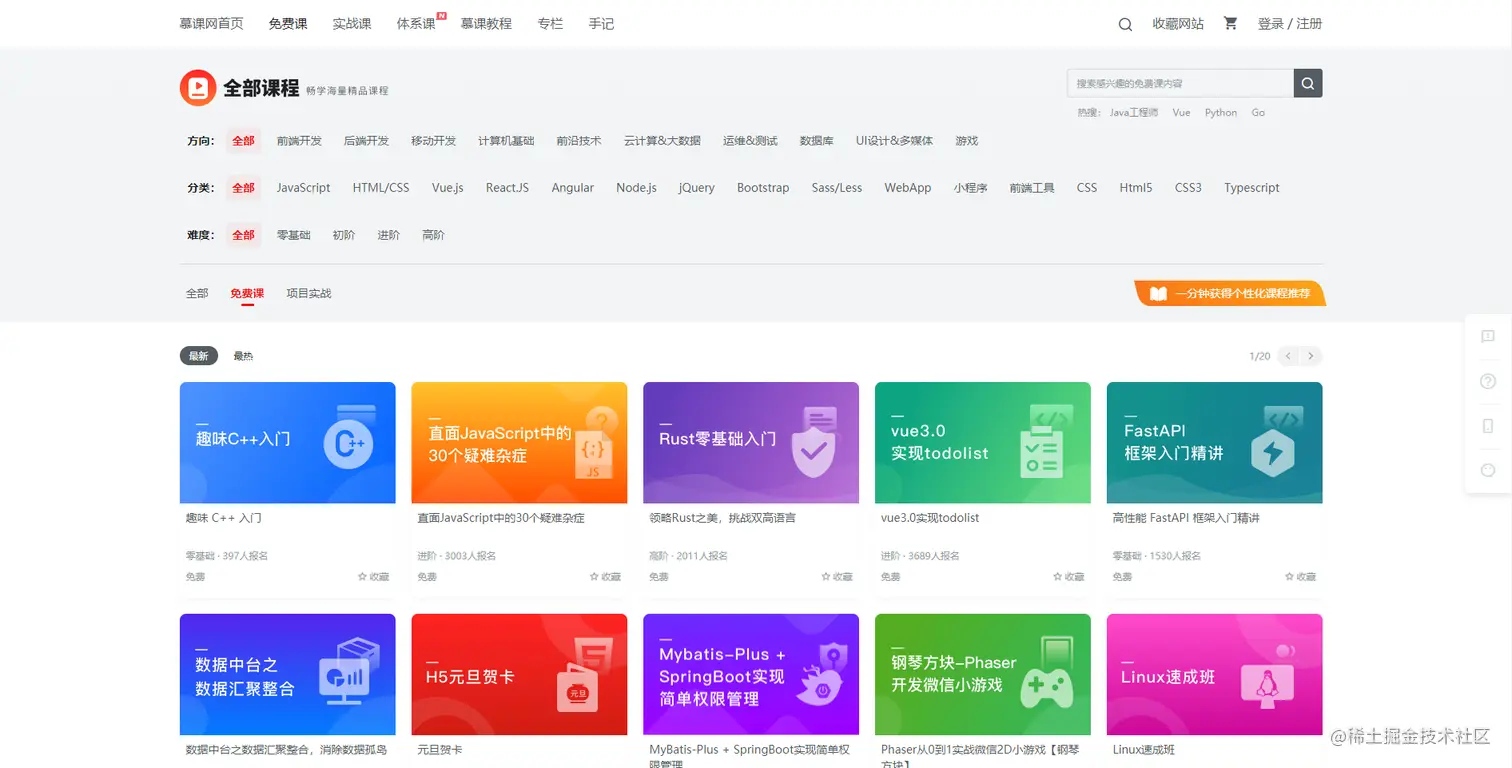Filter difficulty by 进阶
This screenshot has width=1512, height=768.
389,235
